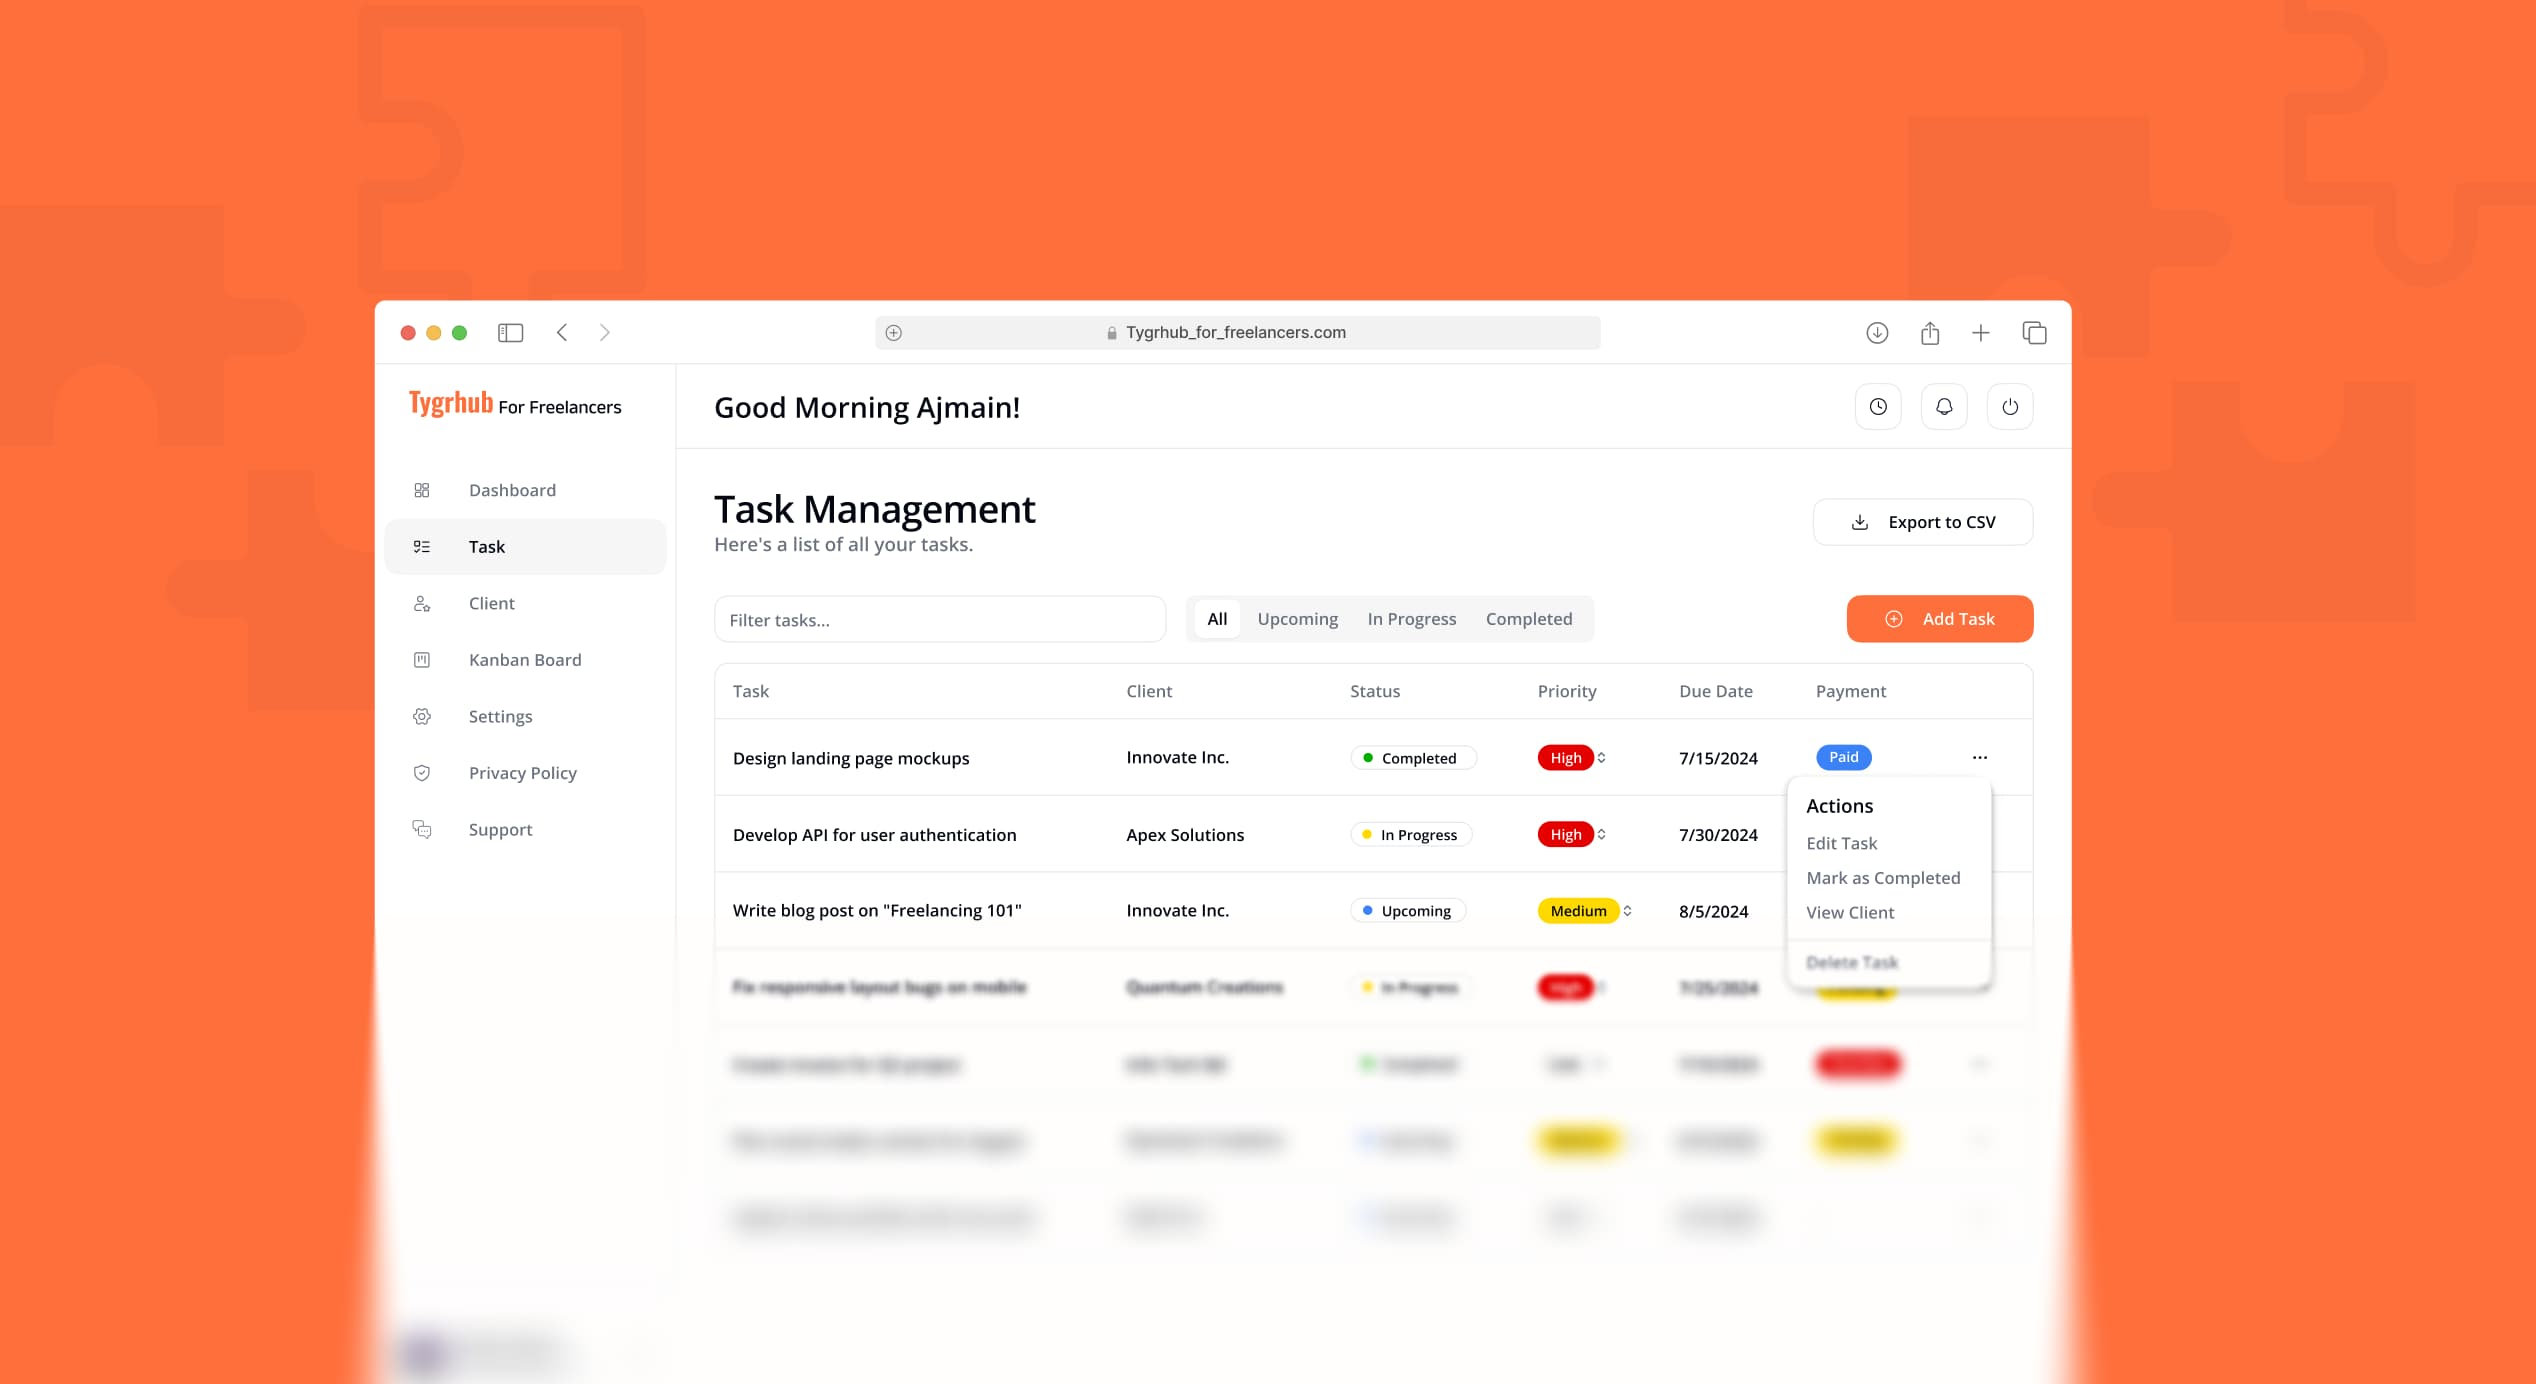Viewport: 2536px width, 1384px height.
Task: Click the Filter tasks input field
Action: 940,619
